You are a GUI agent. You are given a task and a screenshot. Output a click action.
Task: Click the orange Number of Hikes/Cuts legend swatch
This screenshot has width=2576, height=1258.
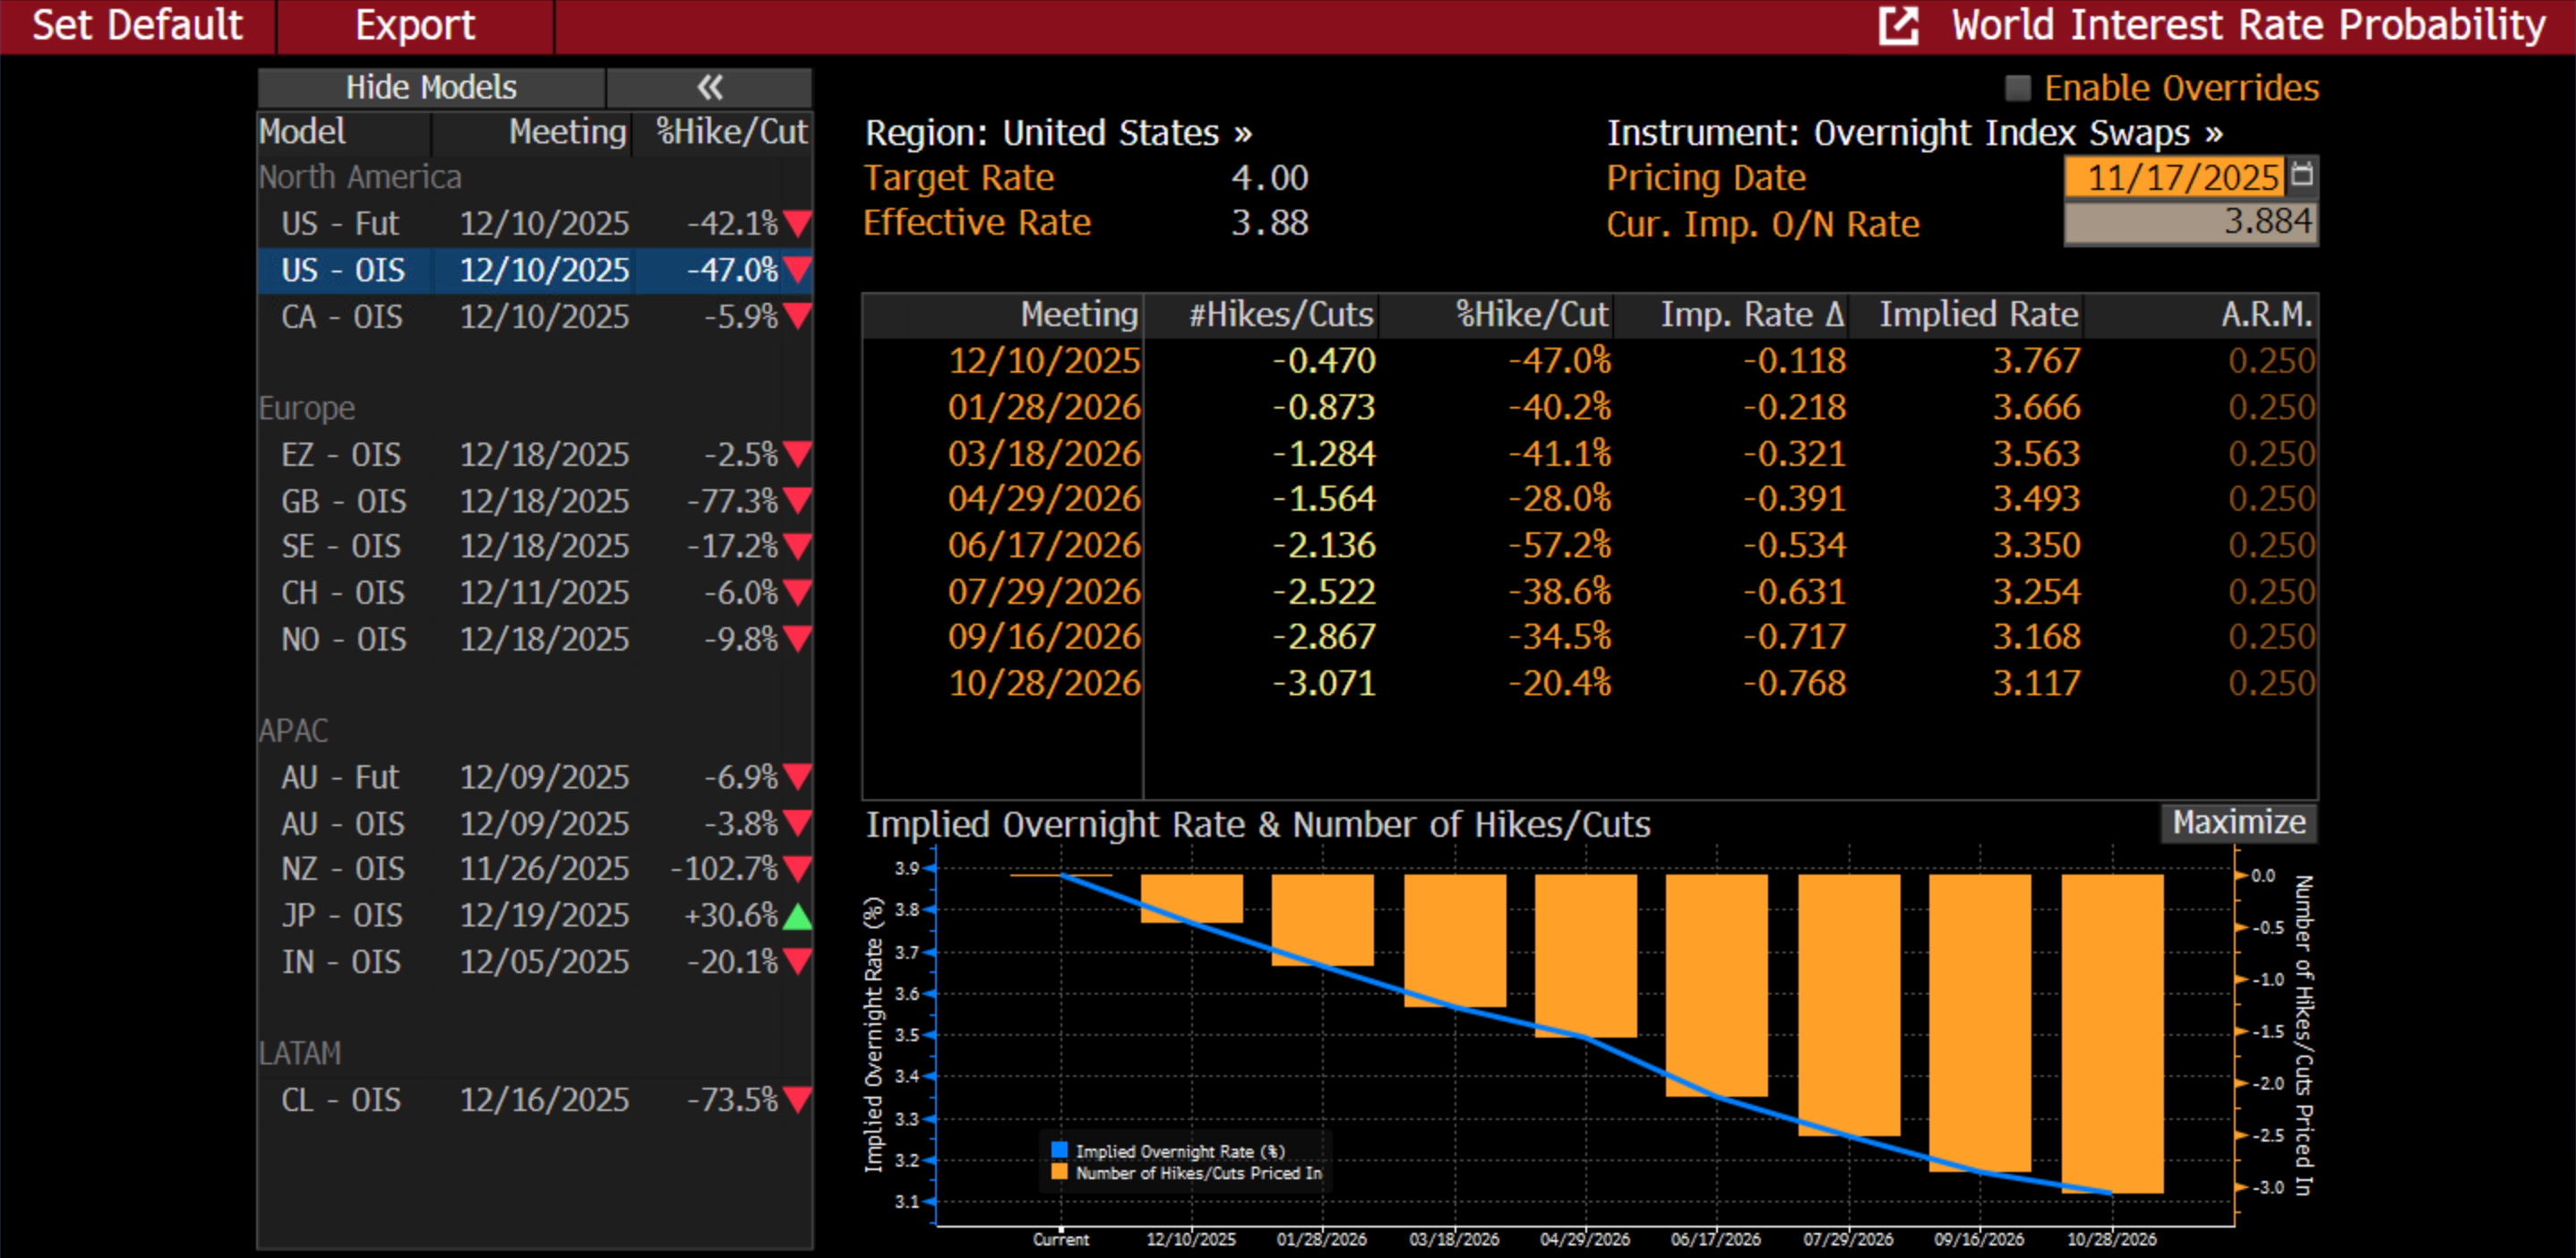1060,1172
